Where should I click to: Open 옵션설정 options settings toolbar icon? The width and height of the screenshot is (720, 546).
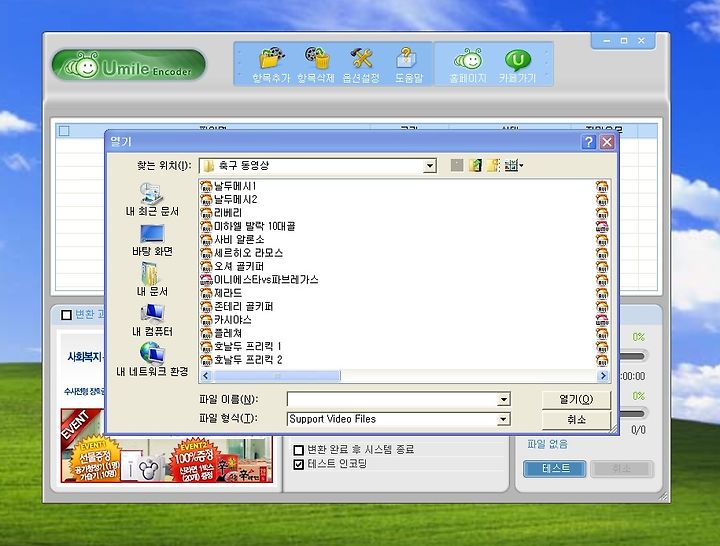[x=361, y=65]
